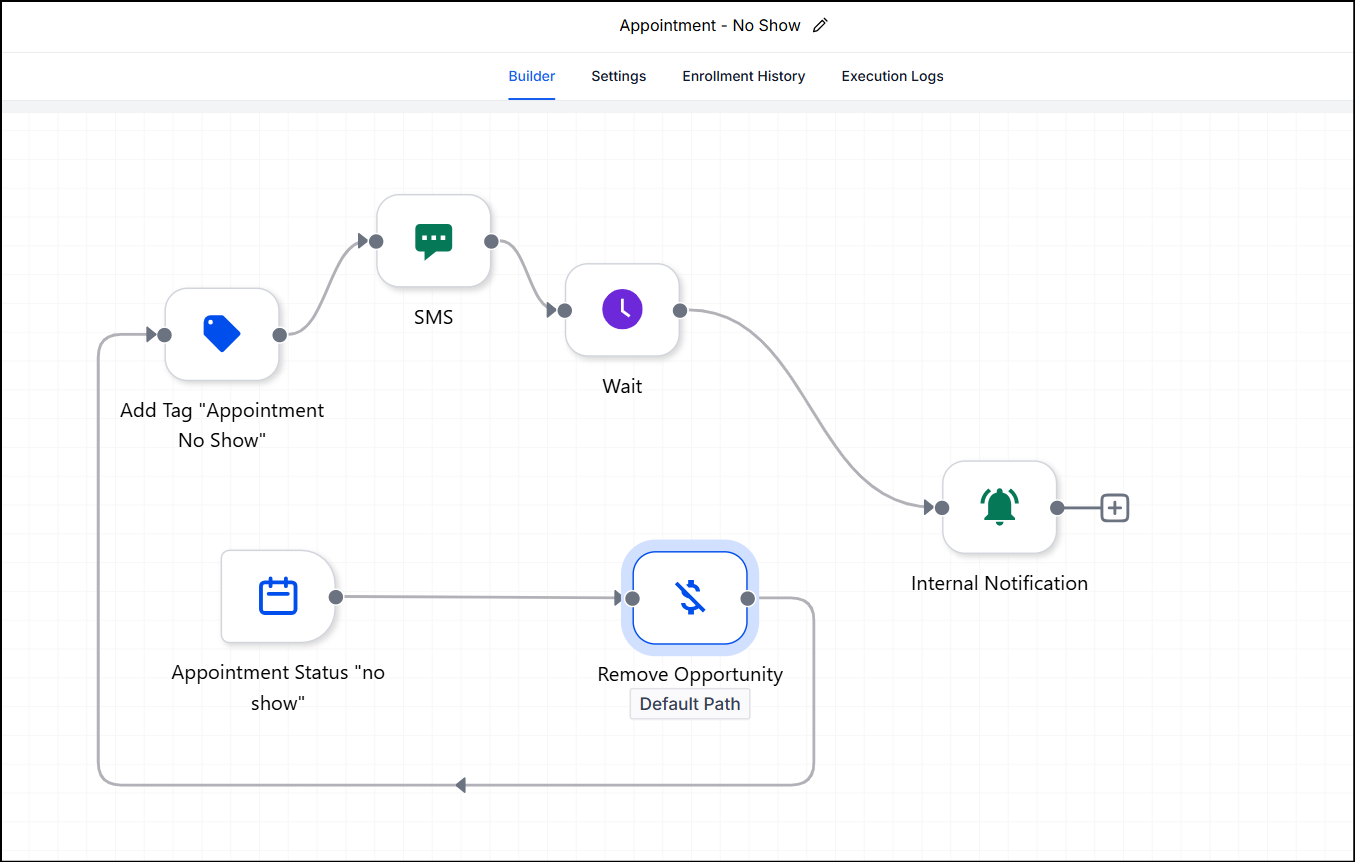Click the output port of Remove Opportunity node
The height and width of the screenshot is (862, 1355).
748,599
